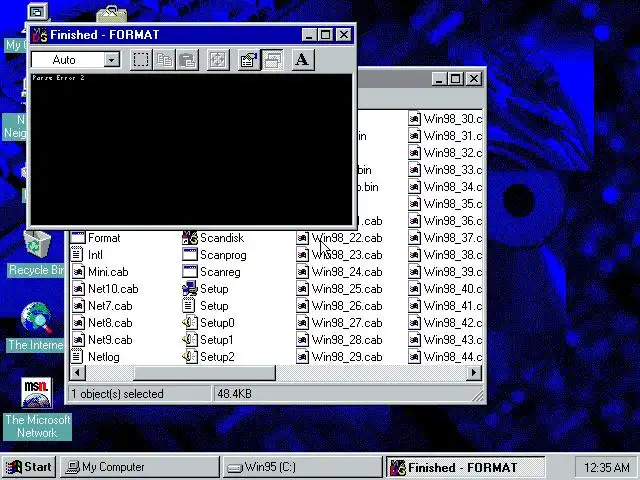Open the Auto font size dropdown
This screenshot has height=480, width=640.
111,60
